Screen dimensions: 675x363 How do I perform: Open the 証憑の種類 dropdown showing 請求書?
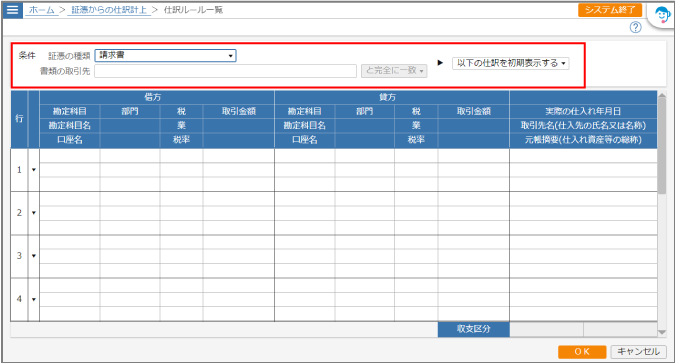tap(165, 56)
